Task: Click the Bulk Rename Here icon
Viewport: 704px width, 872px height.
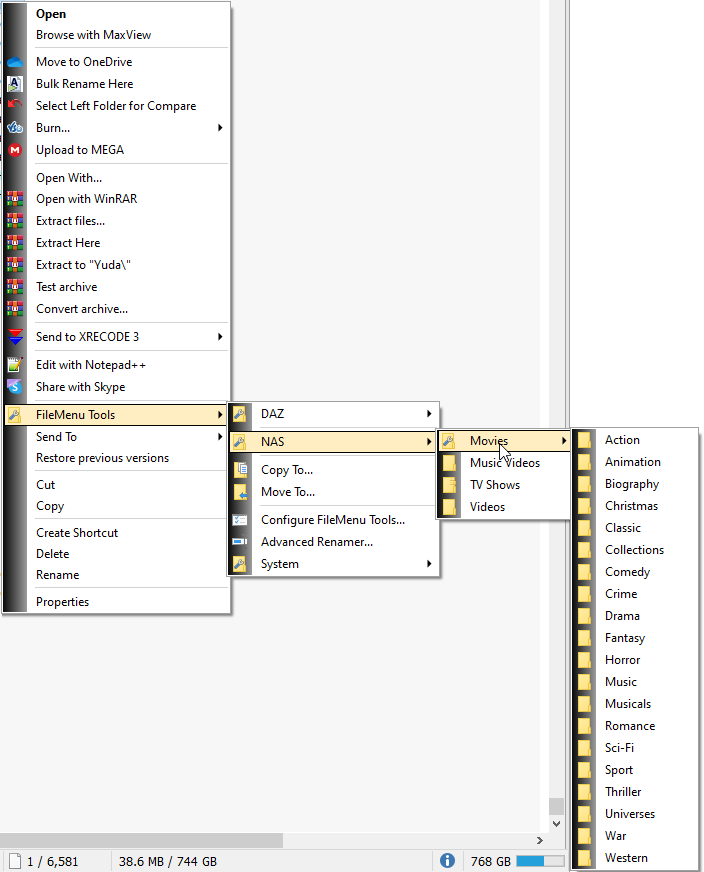Action: (x=15, y=84)
